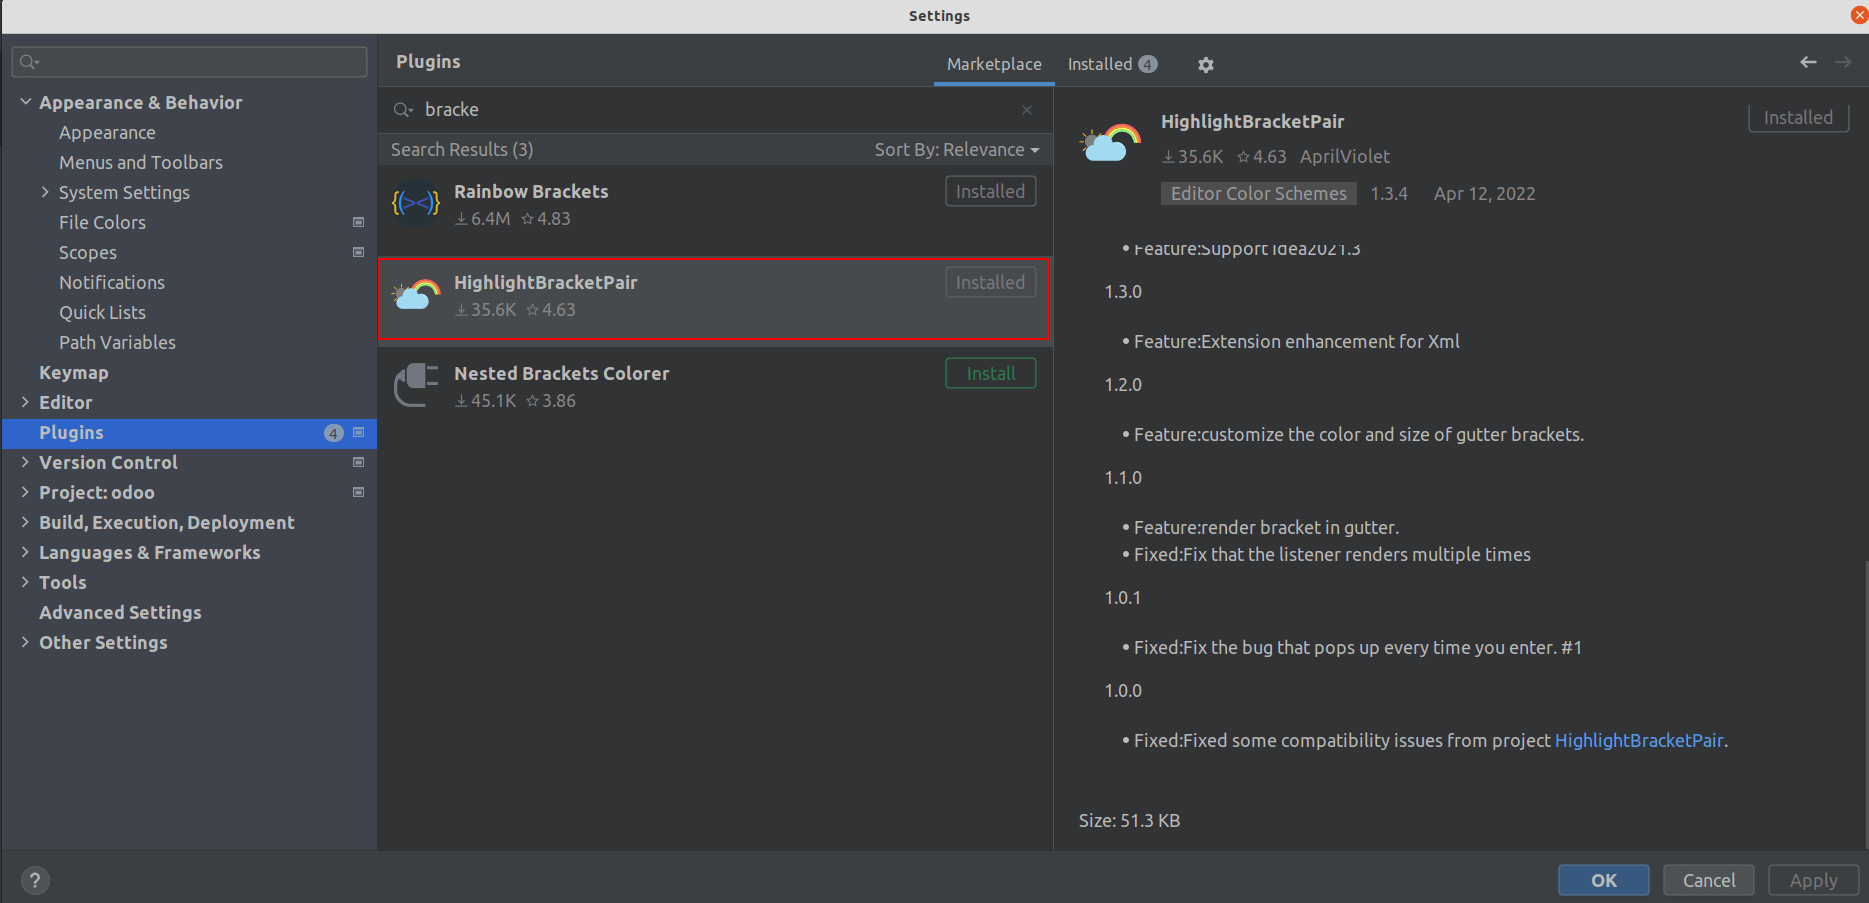The image size is (1869, 903).
Task: Switch to the Marketplace tab
Action: point(993,63)
